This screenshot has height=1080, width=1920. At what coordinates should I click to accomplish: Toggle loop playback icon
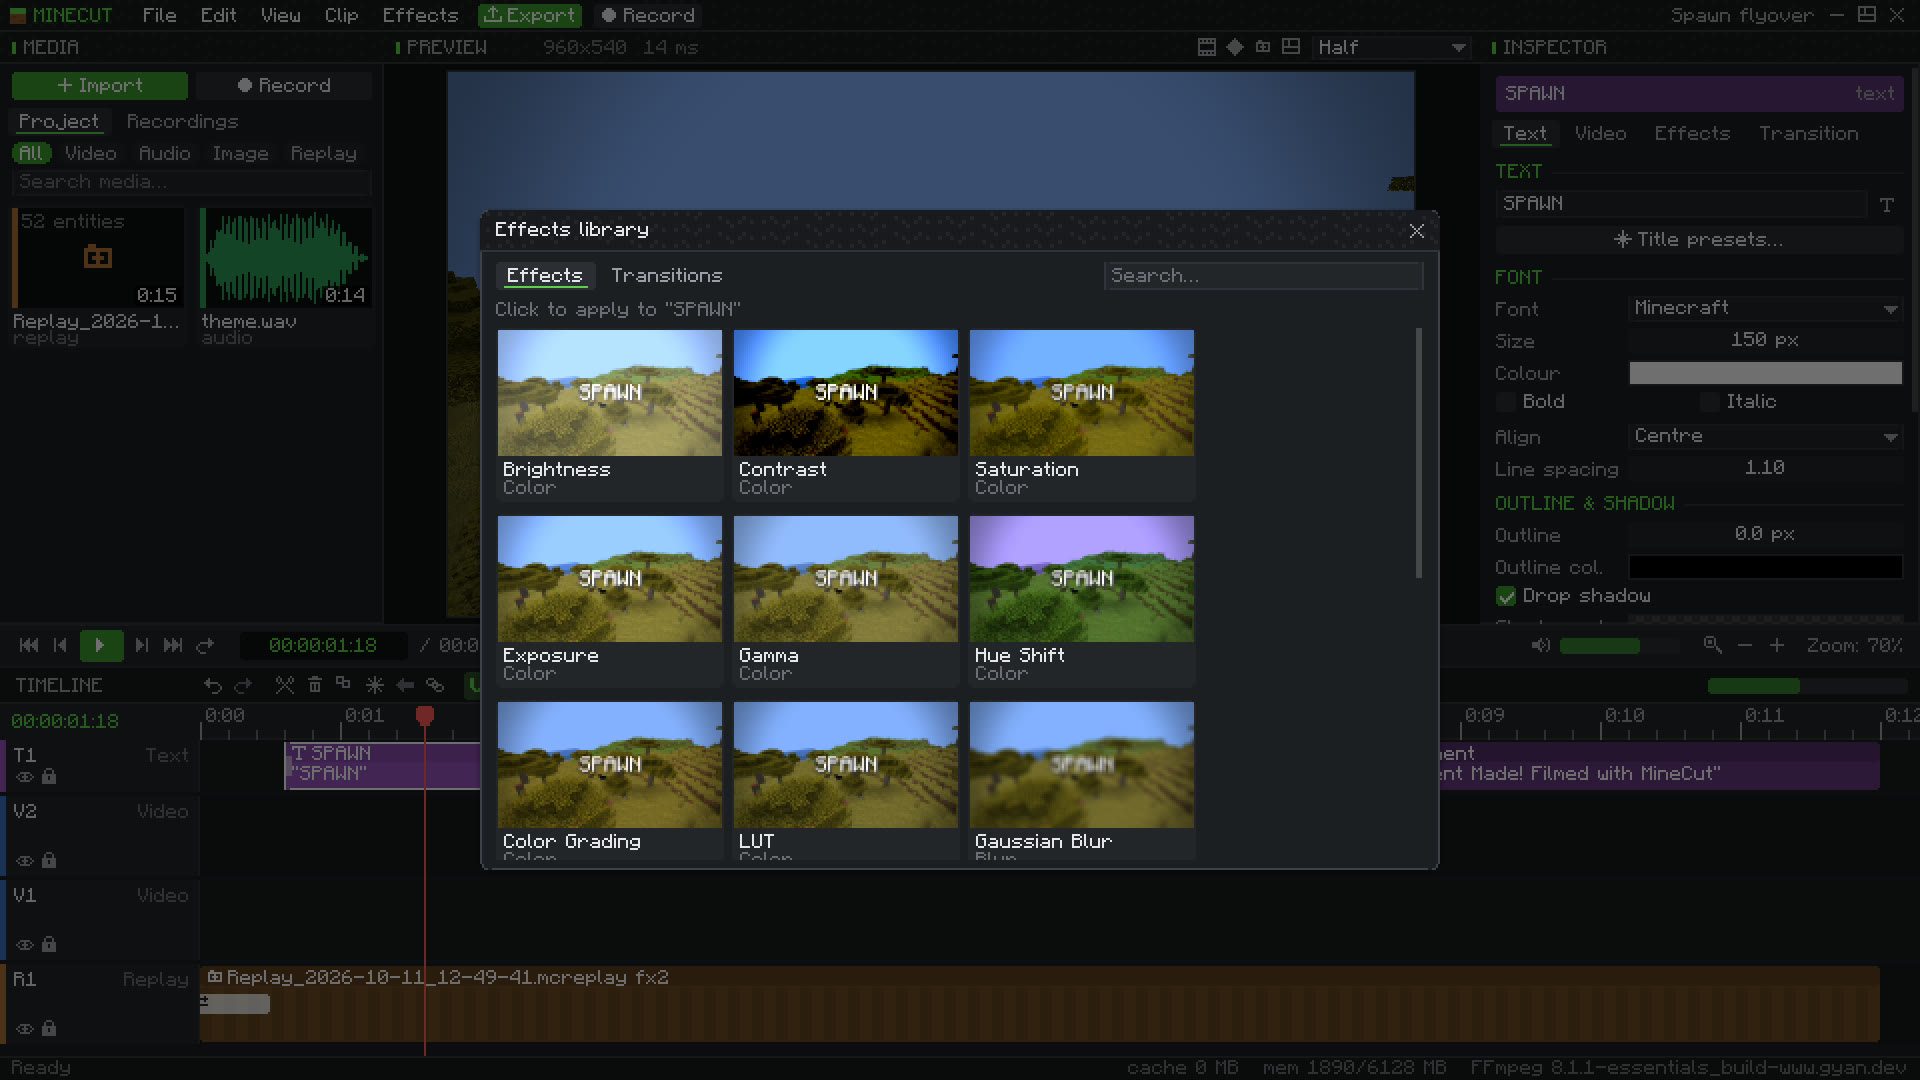205,645
